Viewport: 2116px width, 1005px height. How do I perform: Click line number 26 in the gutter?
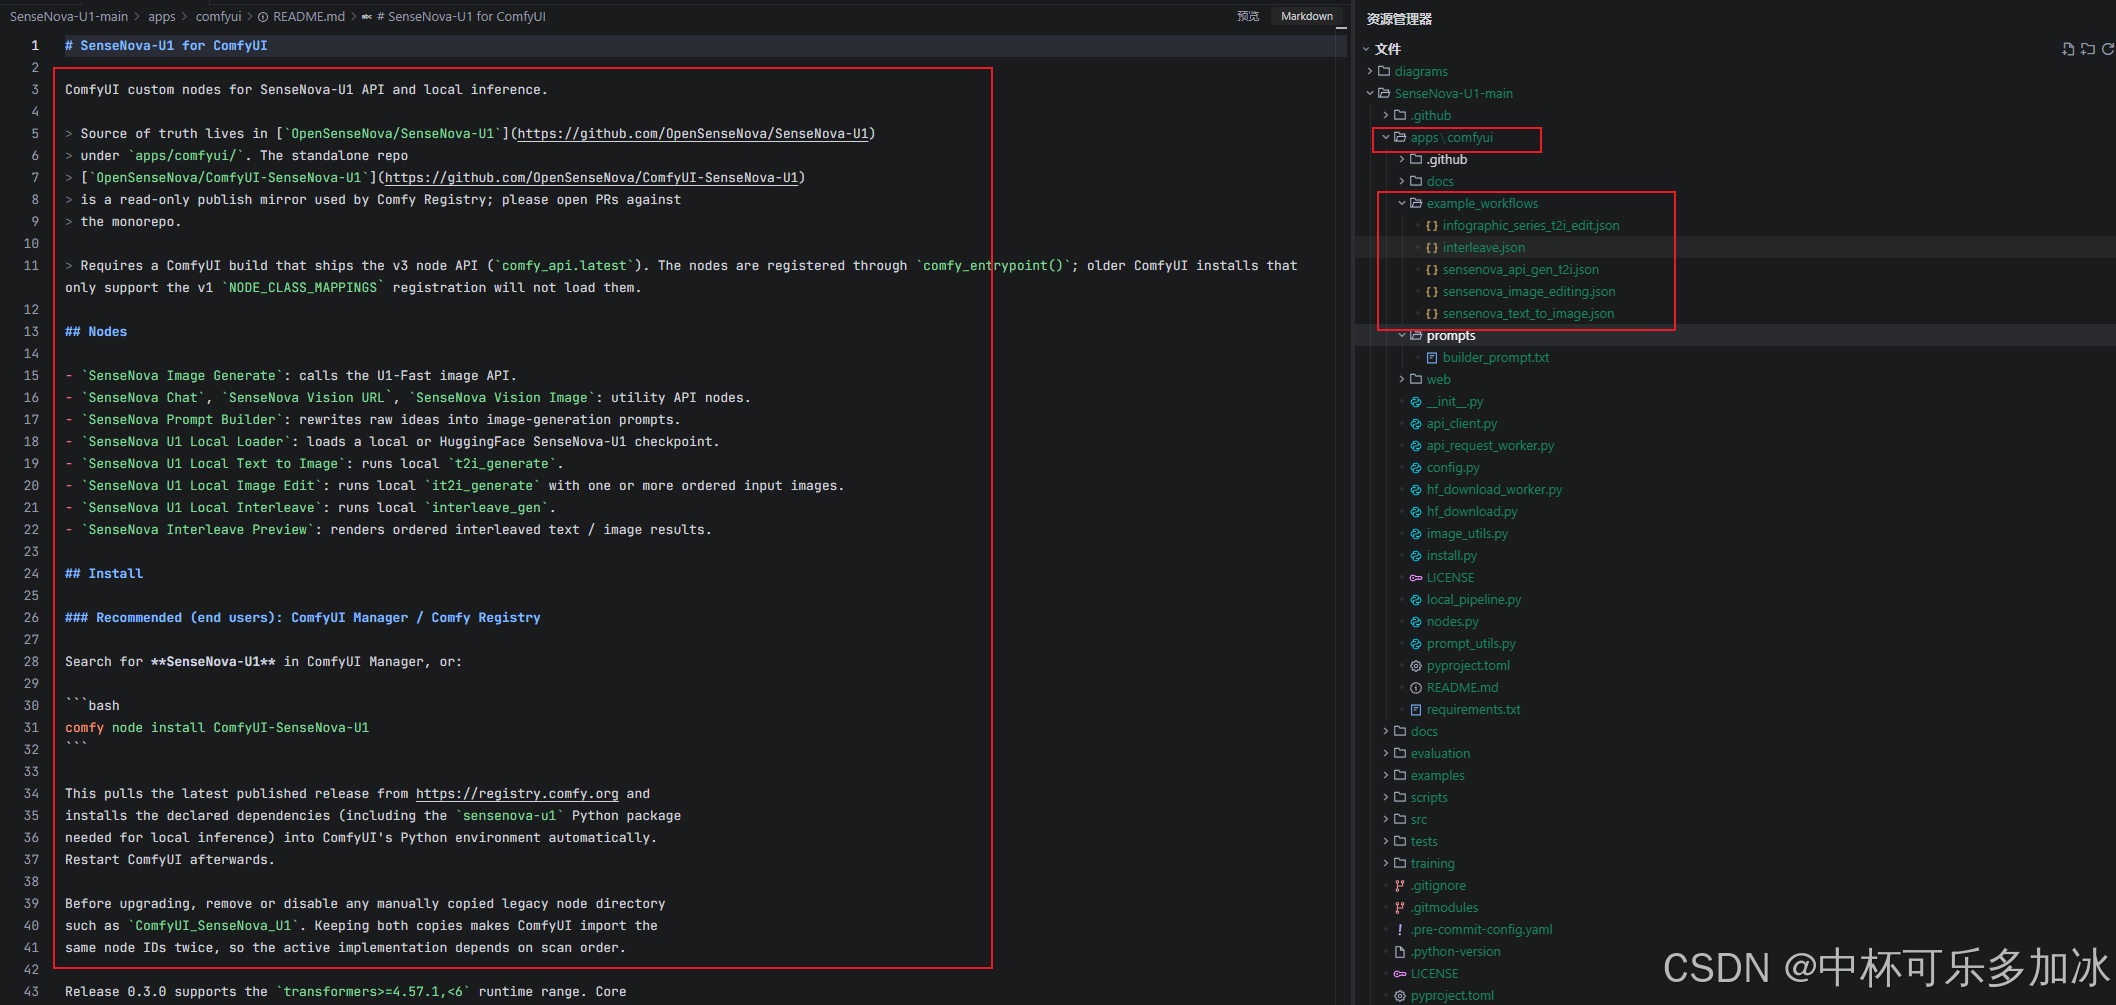pyautogui.click(x=31, y=618)
